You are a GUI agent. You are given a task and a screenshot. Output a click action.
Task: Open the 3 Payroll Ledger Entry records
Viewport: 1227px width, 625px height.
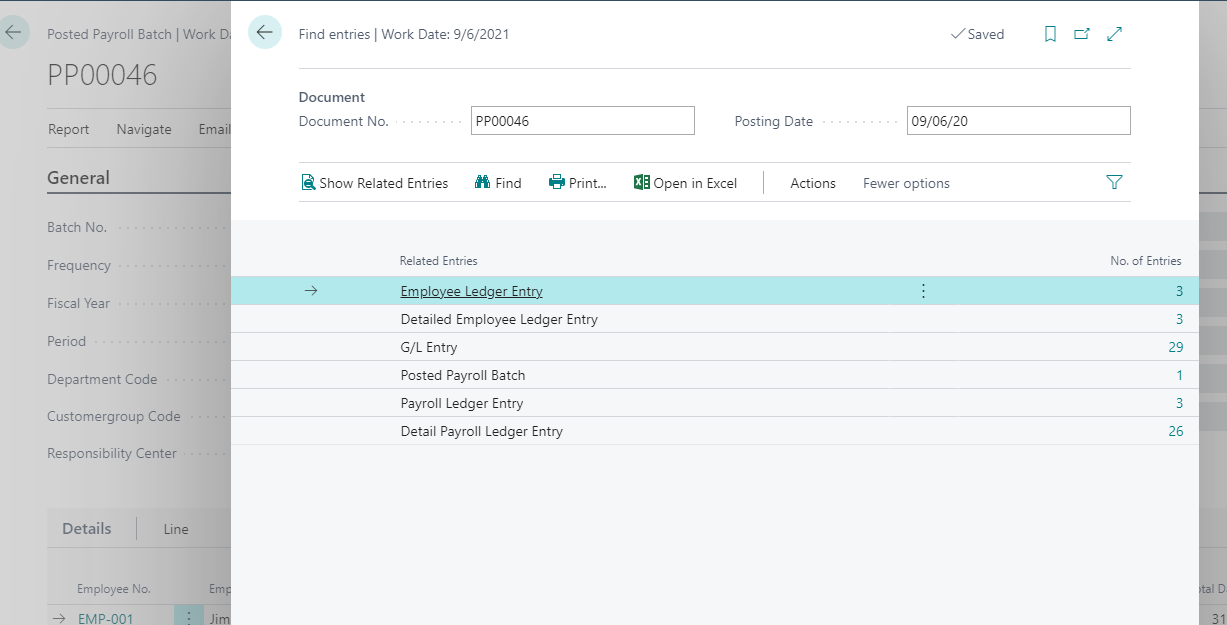point(1179,403)
